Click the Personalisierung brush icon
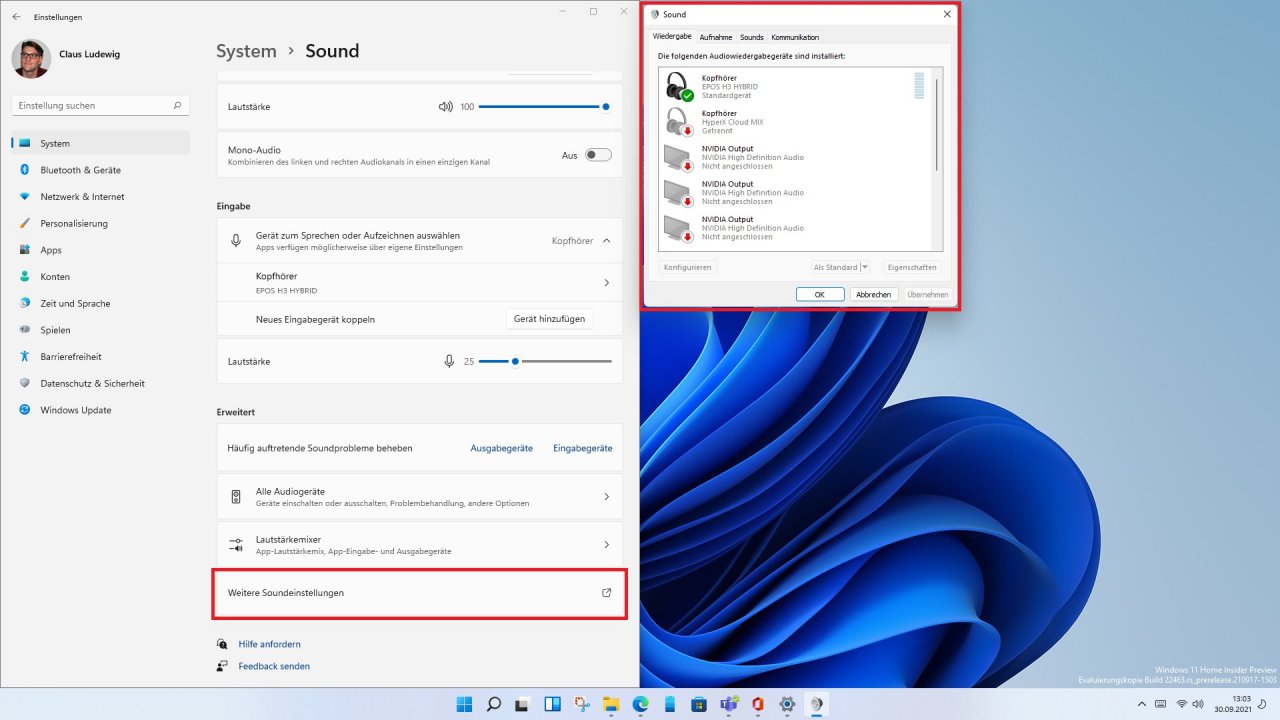The width and height of the screenshot is (1280, 720). [x=25, y=223]
